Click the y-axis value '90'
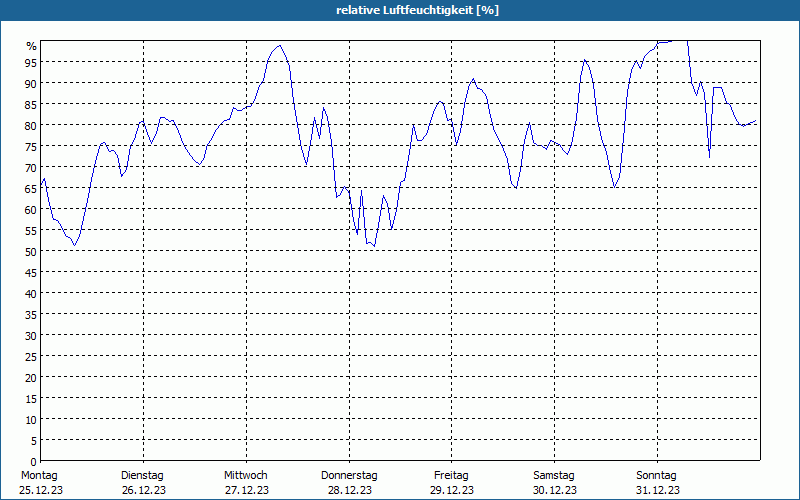800x500 pixels. [32, 83]
